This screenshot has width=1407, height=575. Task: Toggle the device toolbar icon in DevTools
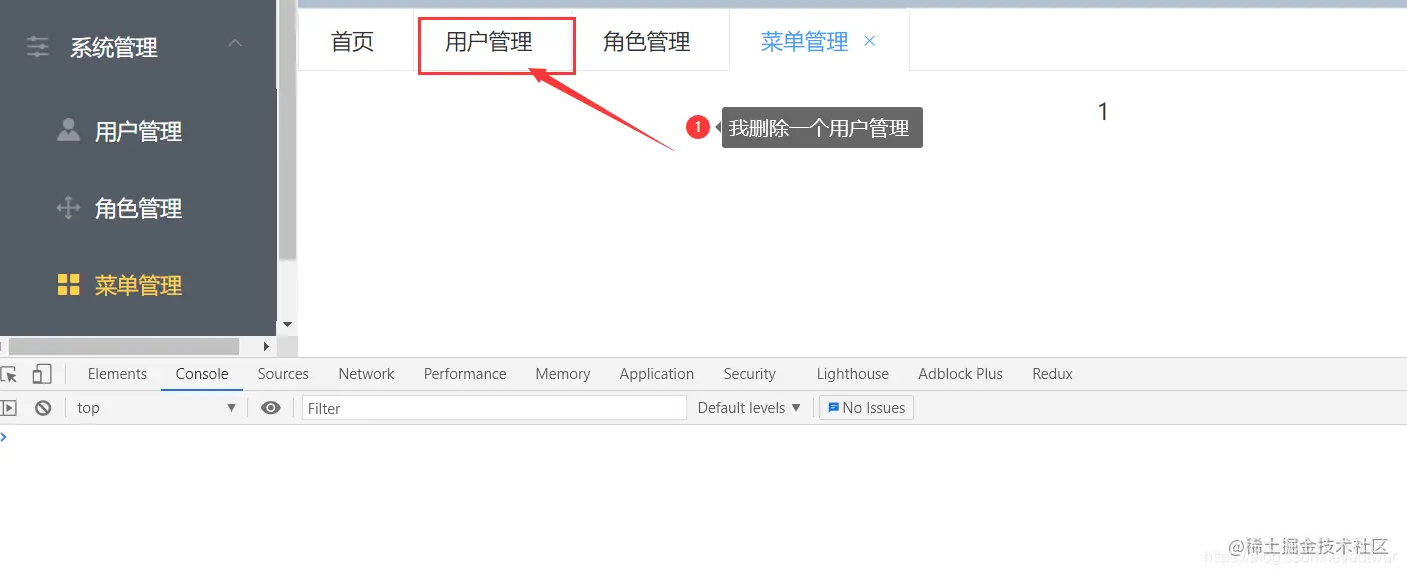41,374
